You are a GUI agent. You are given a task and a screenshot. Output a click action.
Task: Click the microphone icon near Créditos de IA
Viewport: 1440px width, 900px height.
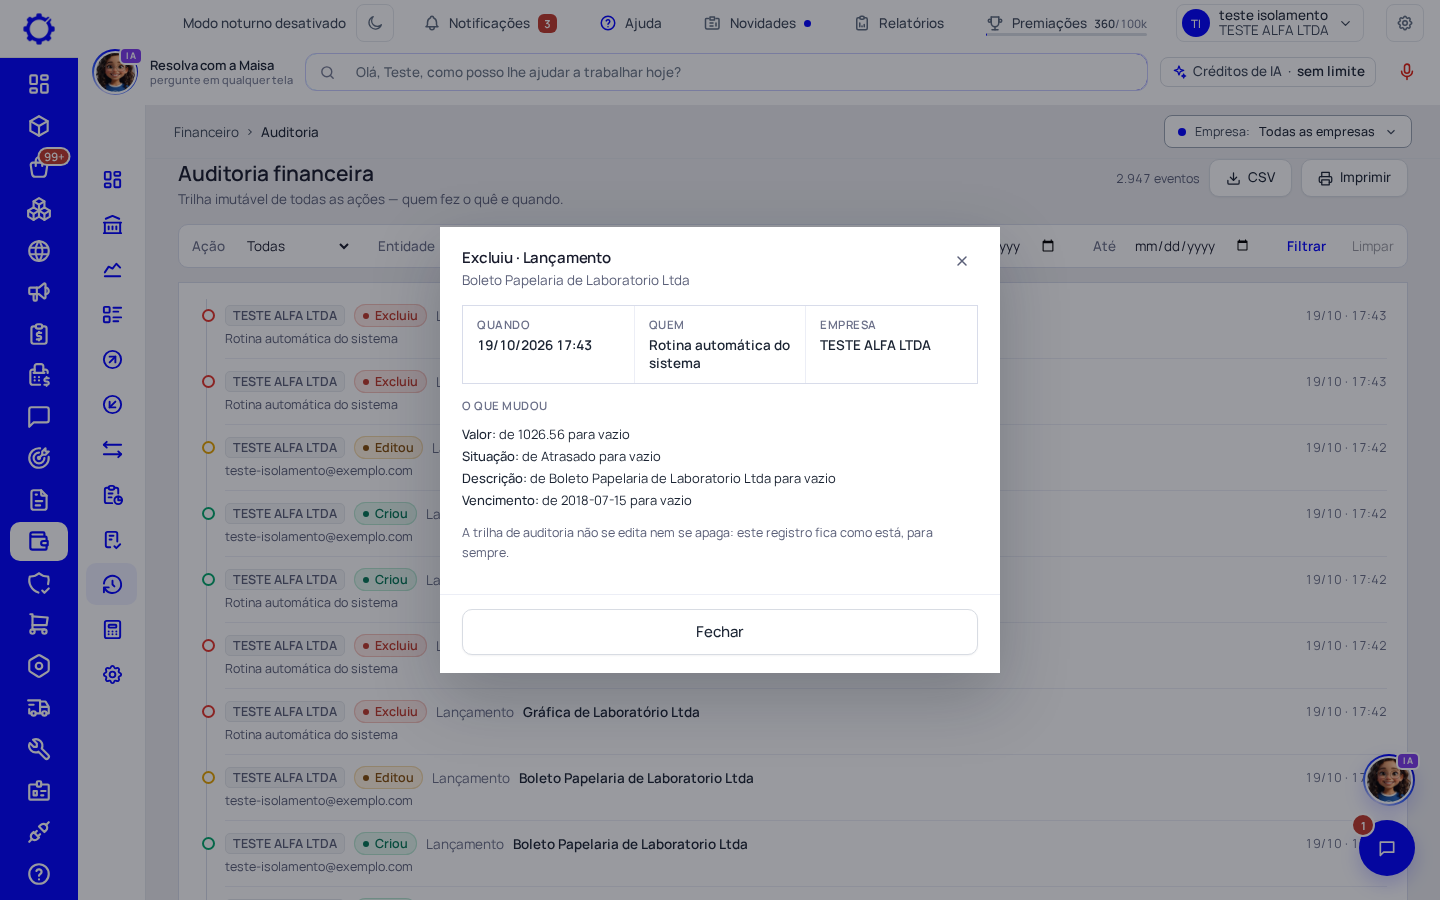point(1407,72)
